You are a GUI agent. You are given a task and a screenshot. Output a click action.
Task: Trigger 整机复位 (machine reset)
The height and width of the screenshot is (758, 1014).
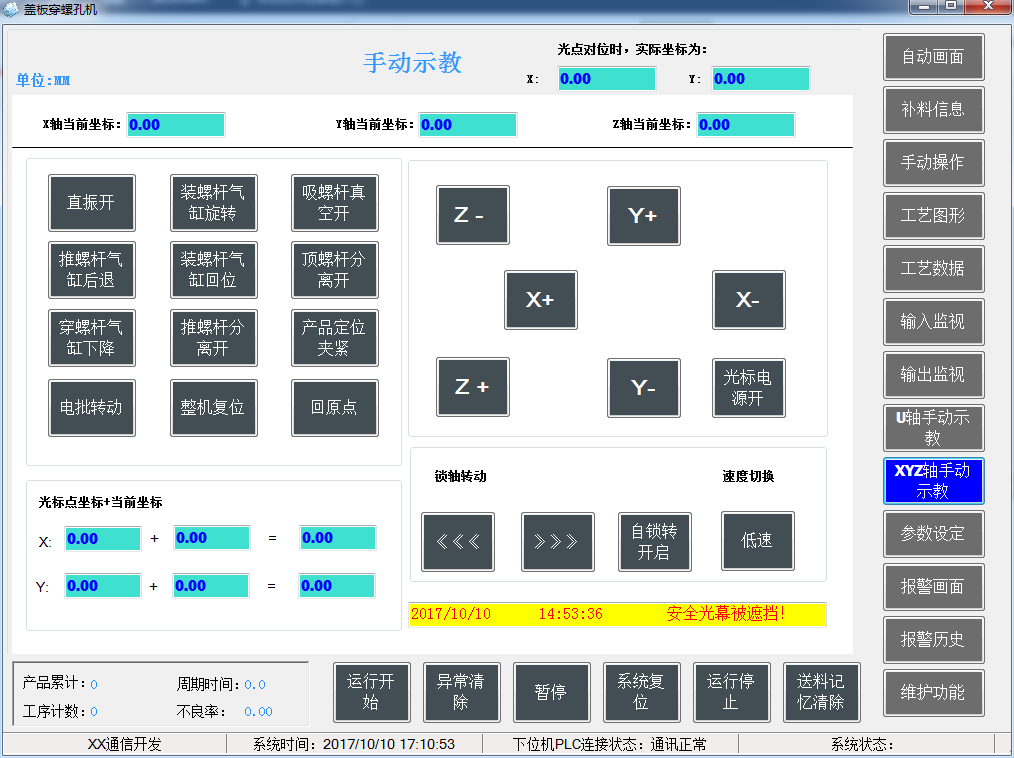click(213, 408)
